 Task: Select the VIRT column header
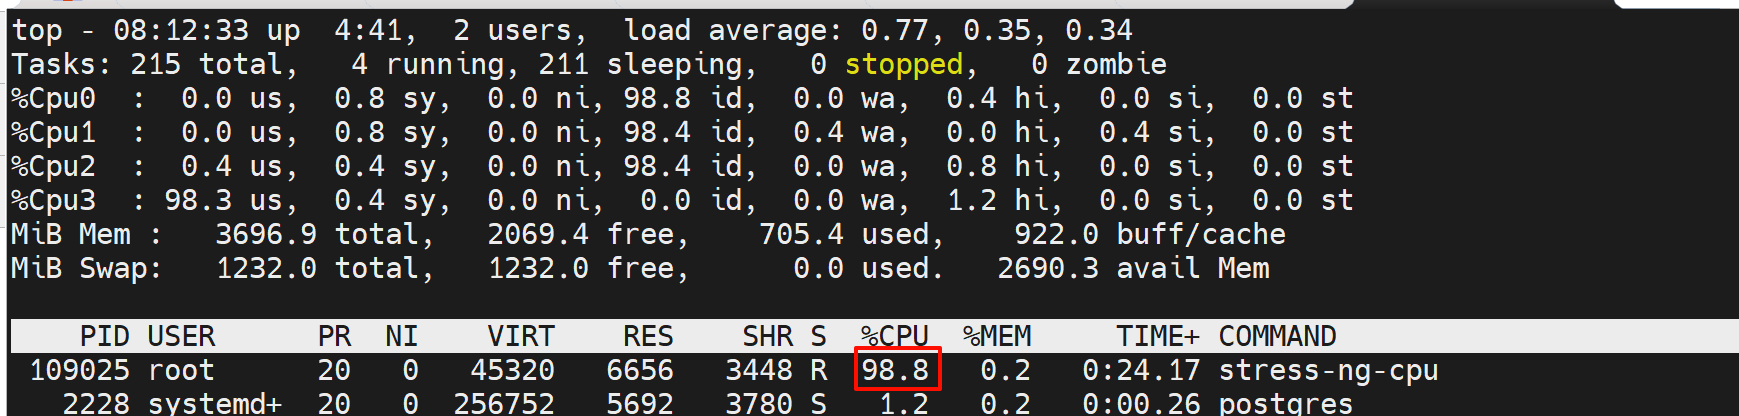click(x=520, y=336)
